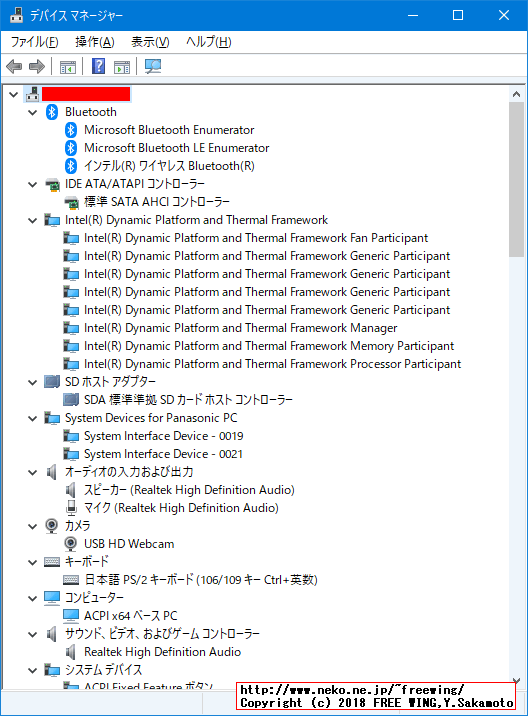Click the scrollbar up arrow
This screenshot has width=528, height=716.
[516, 94]
